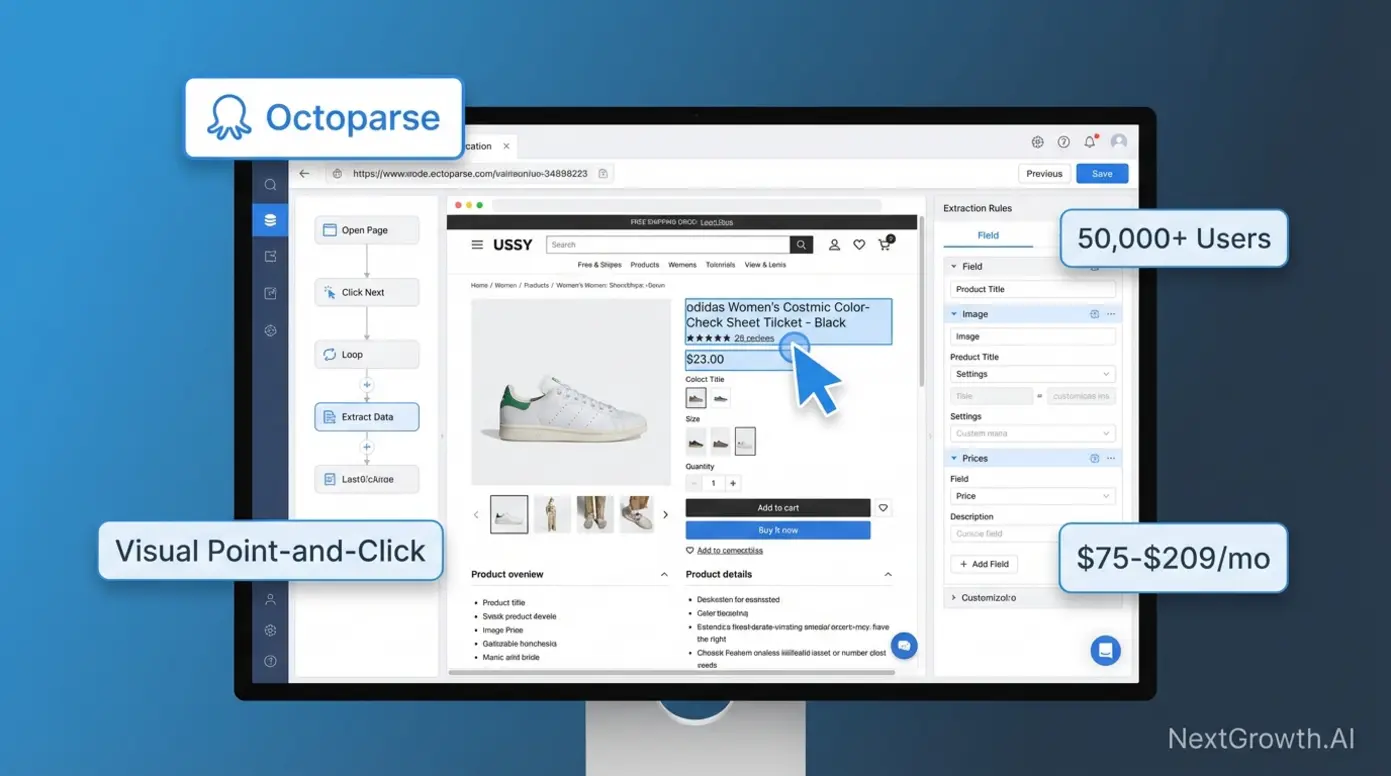Image resolution: width=1391 pixels, height=776 pixels.
Task: Select the first shoe color swatch
Action: (696, 398)
